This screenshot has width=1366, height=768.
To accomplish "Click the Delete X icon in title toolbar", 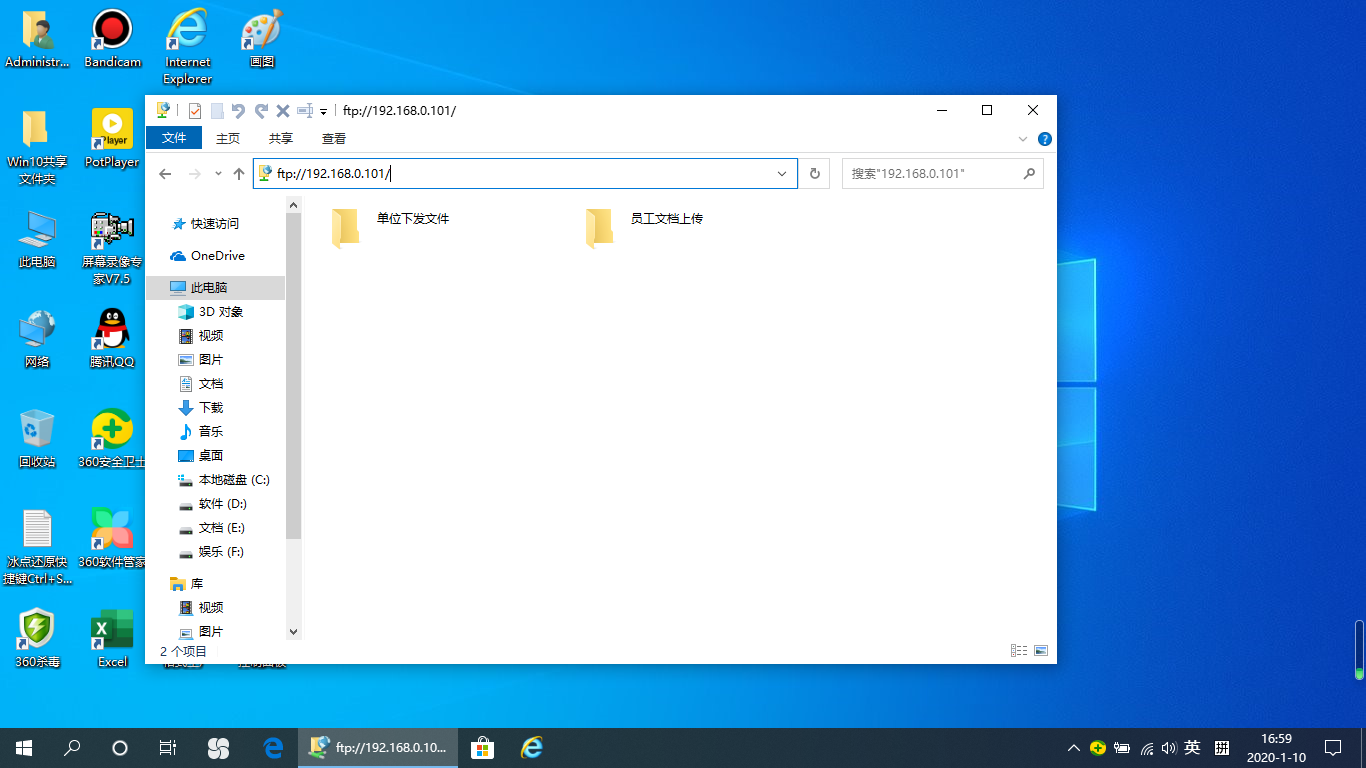I will coord(283,110).
